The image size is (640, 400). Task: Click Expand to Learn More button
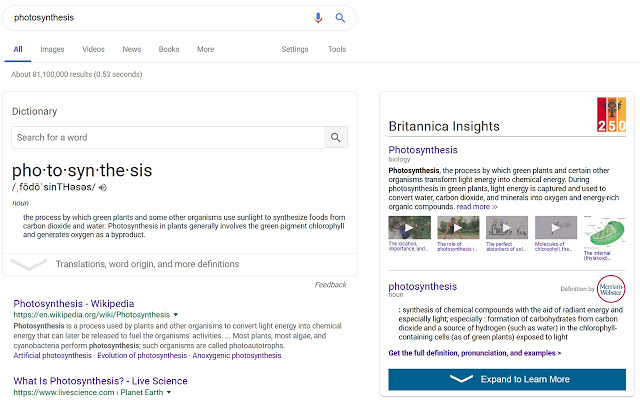tap(507, 379)
